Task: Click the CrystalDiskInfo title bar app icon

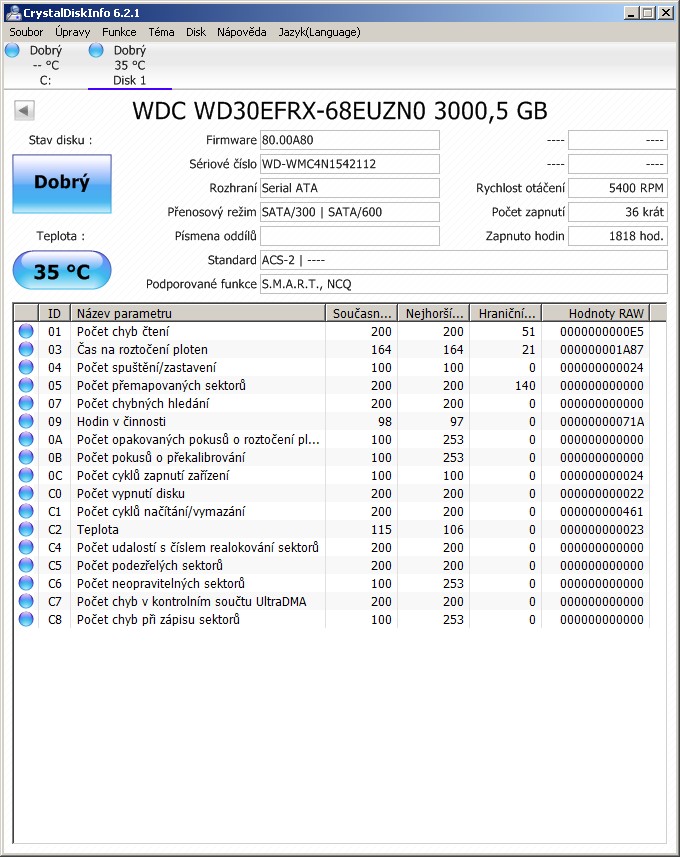Action: click(x=12, y=12)
